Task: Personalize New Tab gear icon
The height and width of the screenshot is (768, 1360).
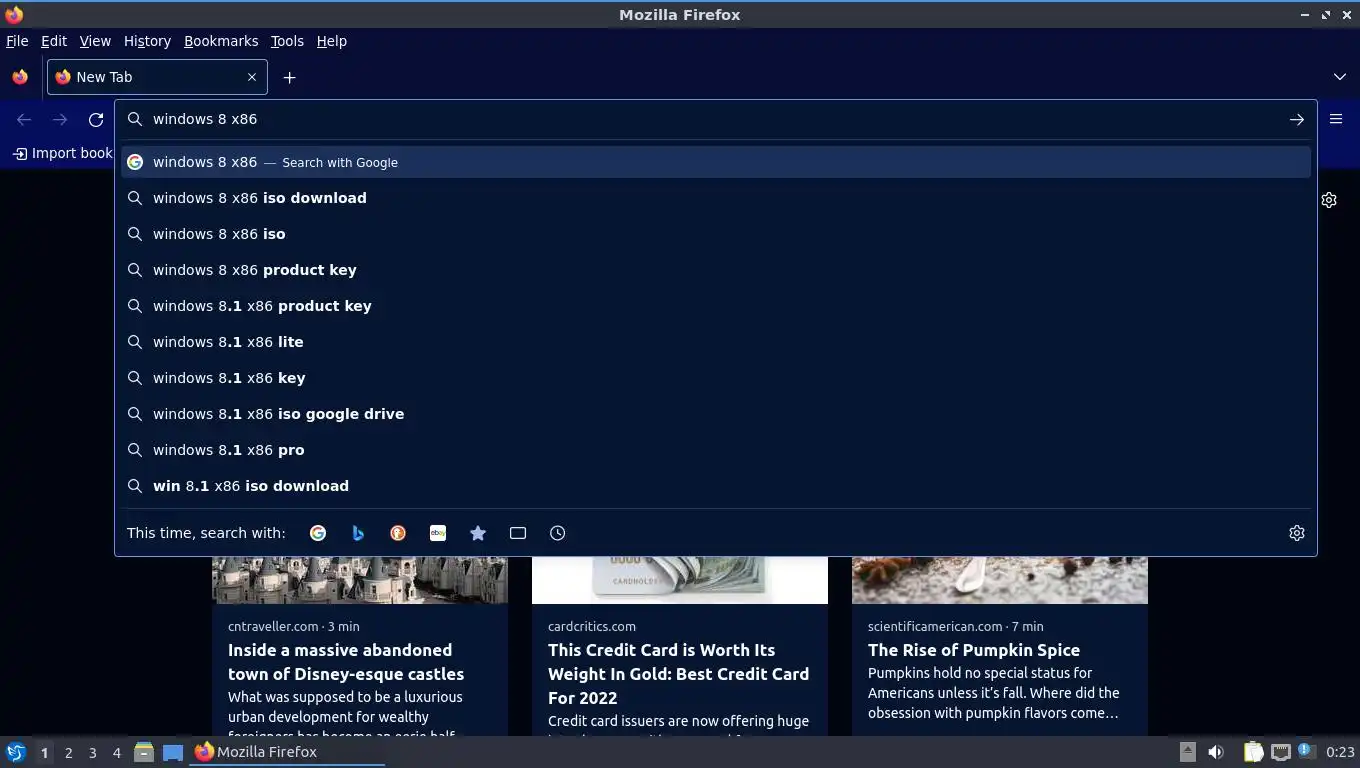Action: 1329,200
